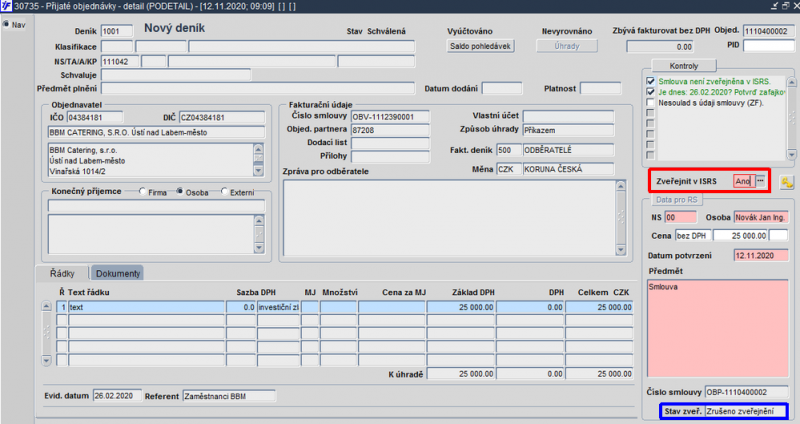Screen dimensions: 800x424
Task: Click the empty Dodací list field
Action: coord(390,143)
